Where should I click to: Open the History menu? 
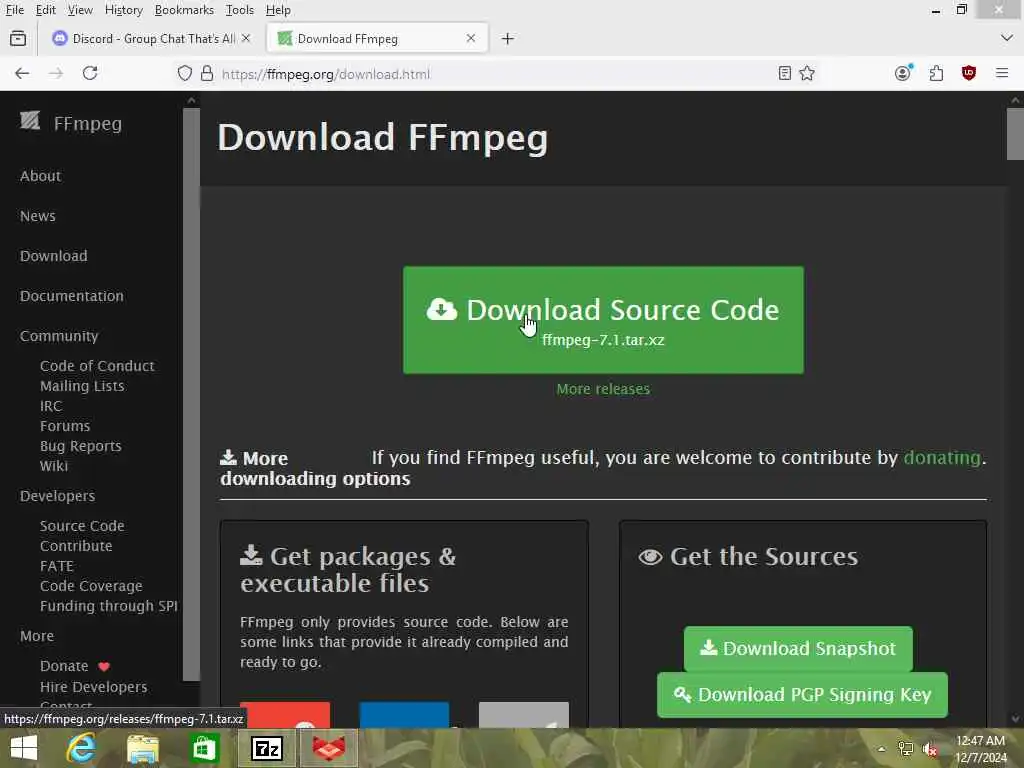(123, 10)
